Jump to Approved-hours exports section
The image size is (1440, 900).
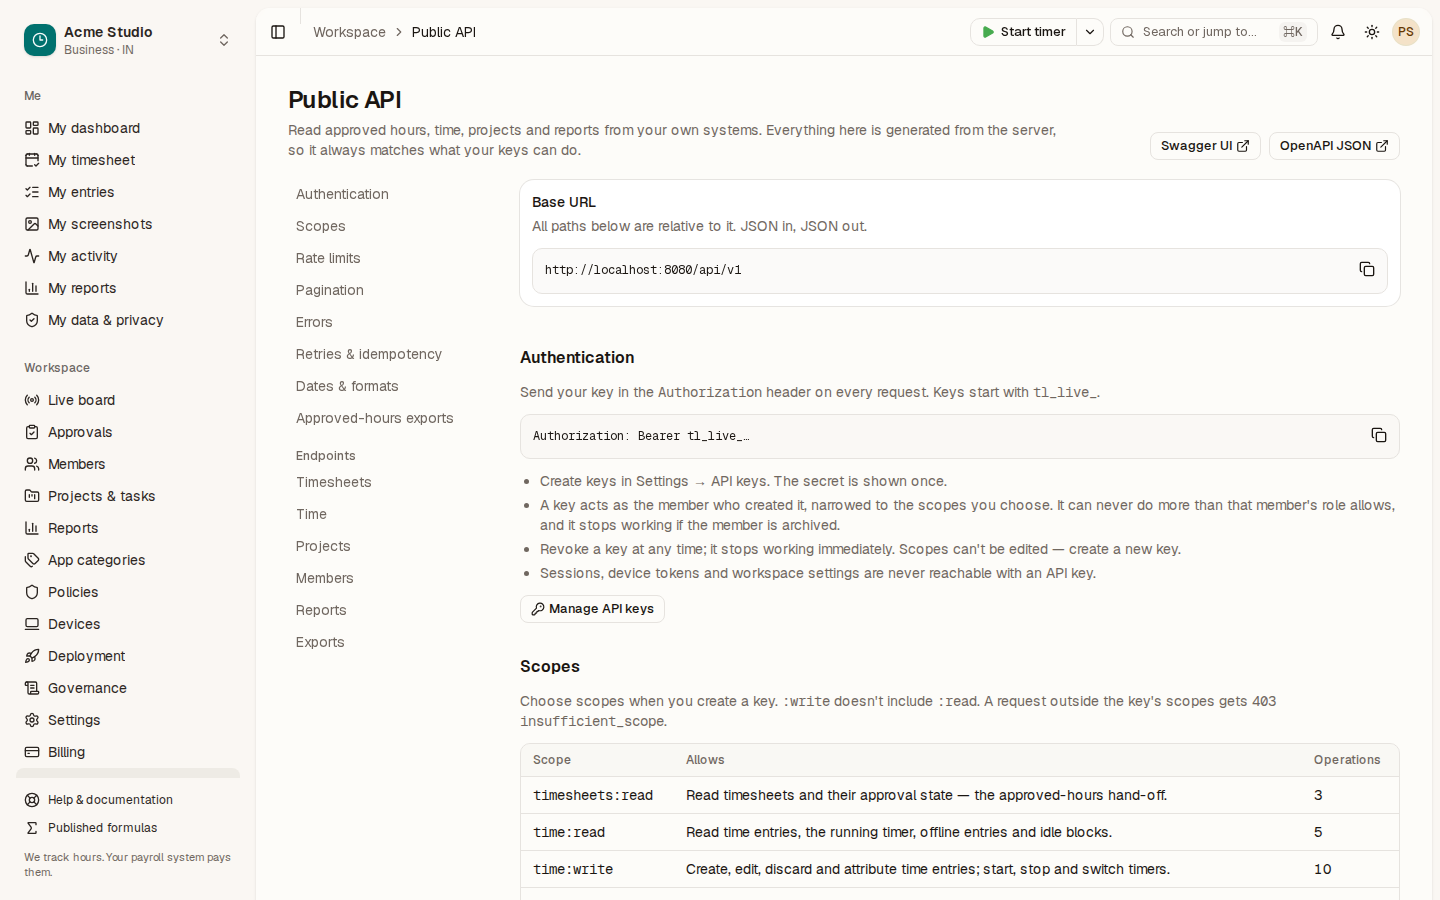coord(375,418)
